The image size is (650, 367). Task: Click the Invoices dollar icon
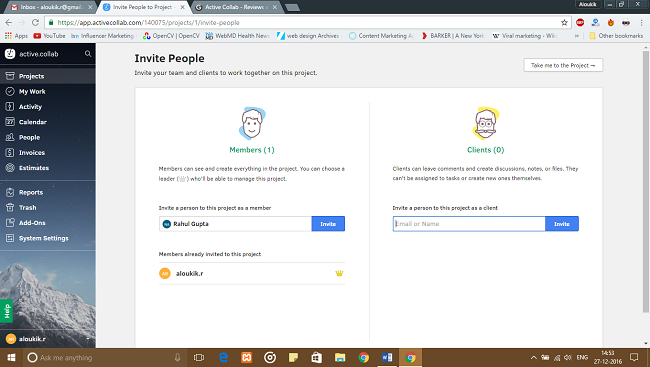pyautogui.click(x=10, y=153)
